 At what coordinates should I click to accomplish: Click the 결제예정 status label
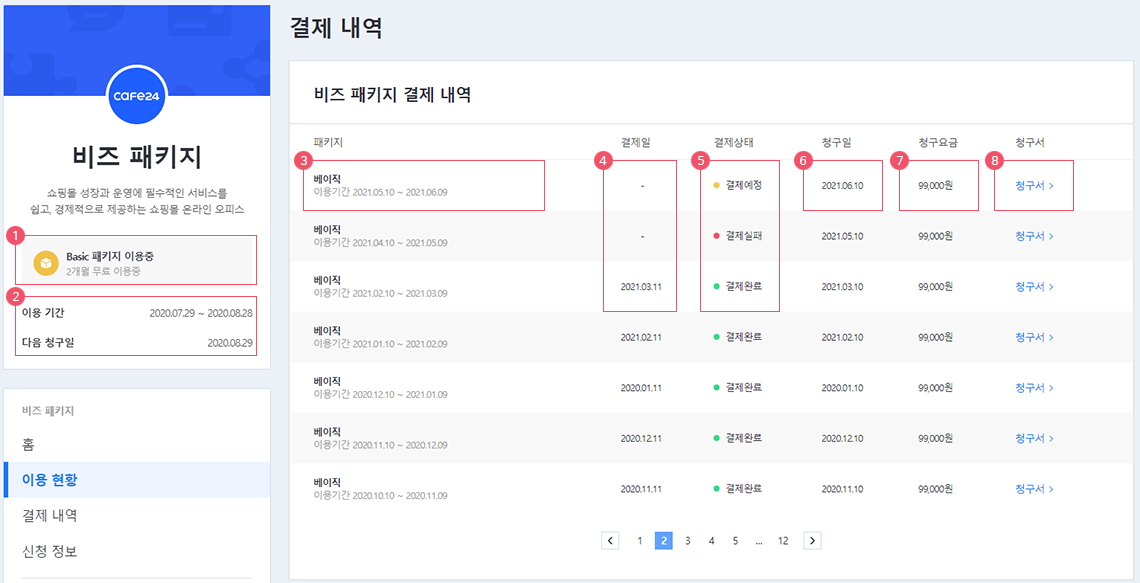pos(743,185)
